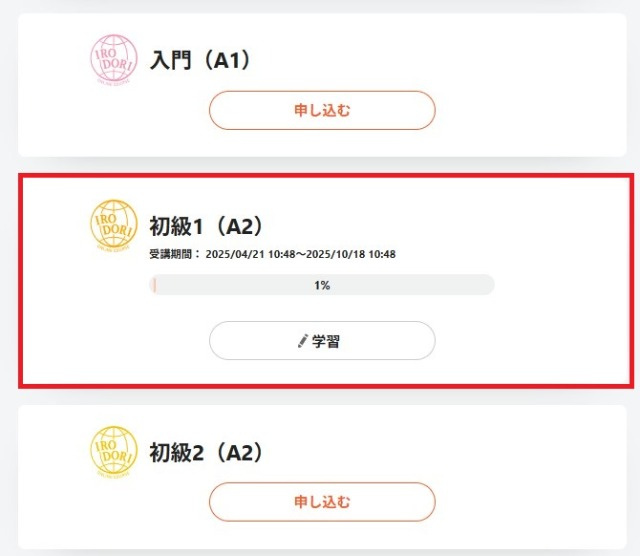The height and width of the screenshot is (556, 640).
Task: Click the filled left end of progress bar
Action: (153, 285)
